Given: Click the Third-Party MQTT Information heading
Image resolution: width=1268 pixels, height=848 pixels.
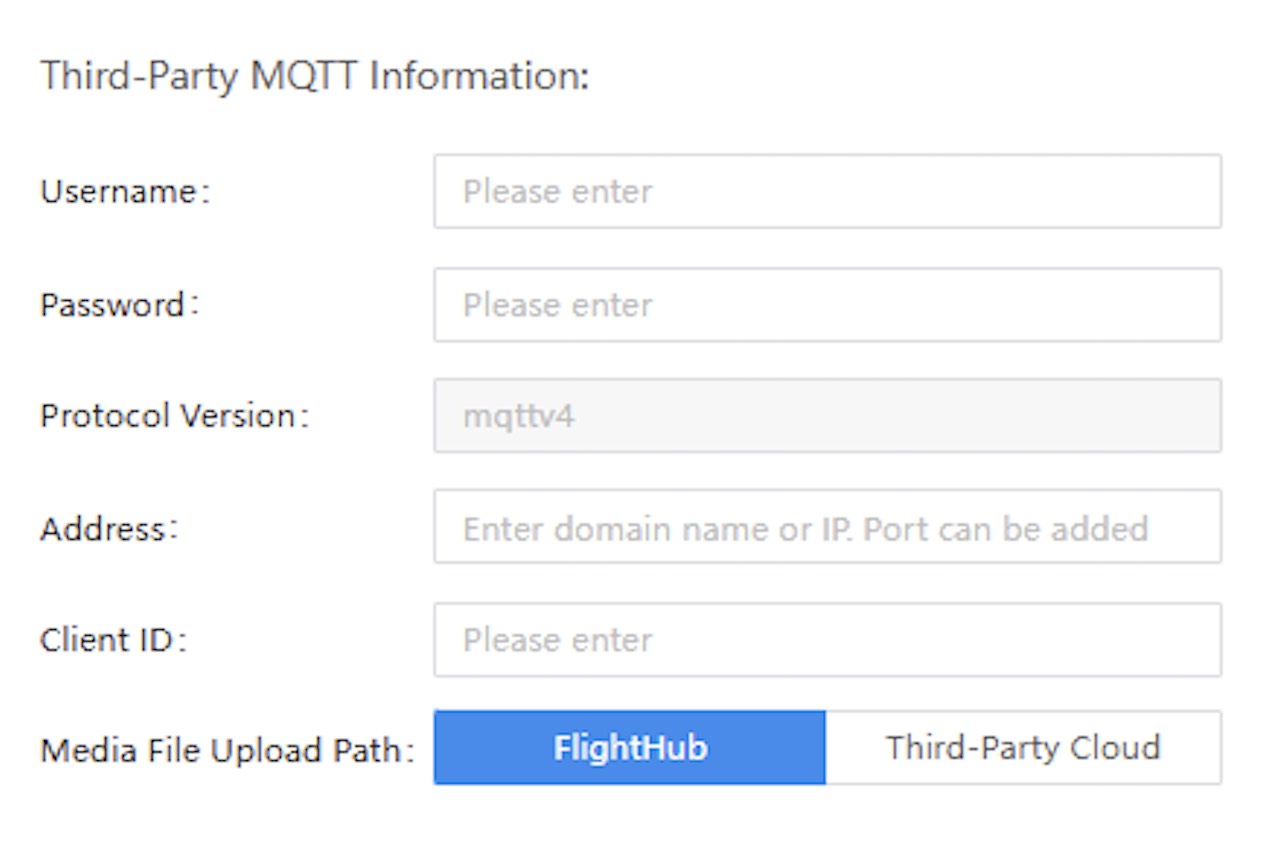Looking at the screenshot, I should [x=315, y=77].
